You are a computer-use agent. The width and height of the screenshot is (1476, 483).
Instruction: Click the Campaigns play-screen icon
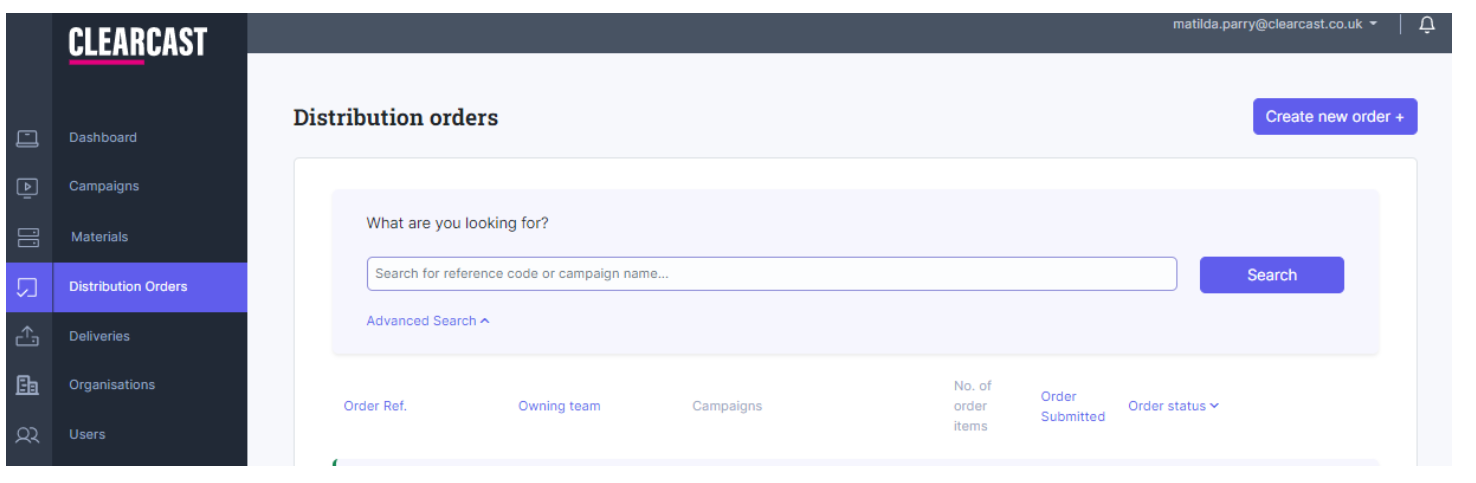[x=27, y=187]
